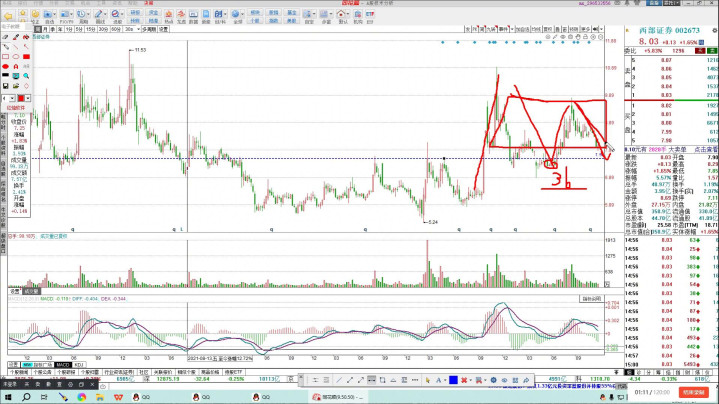Image resolution: width=719 pixels, height=404 pixels.
Task: Select the red pen tool in the palette
Action: (16, 37)
